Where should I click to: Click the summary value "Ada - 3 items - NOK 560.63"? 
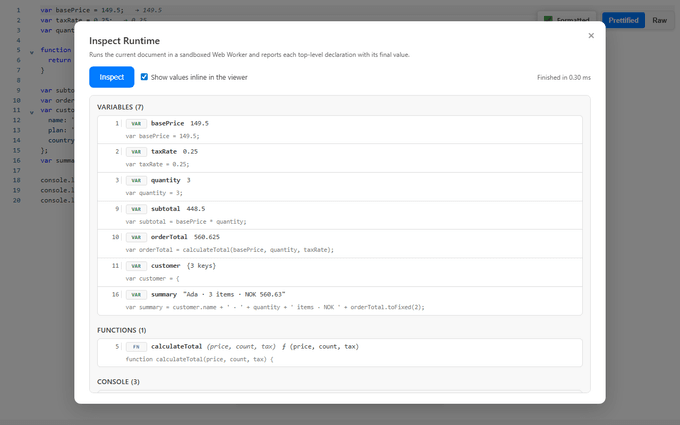click(234, 294)
